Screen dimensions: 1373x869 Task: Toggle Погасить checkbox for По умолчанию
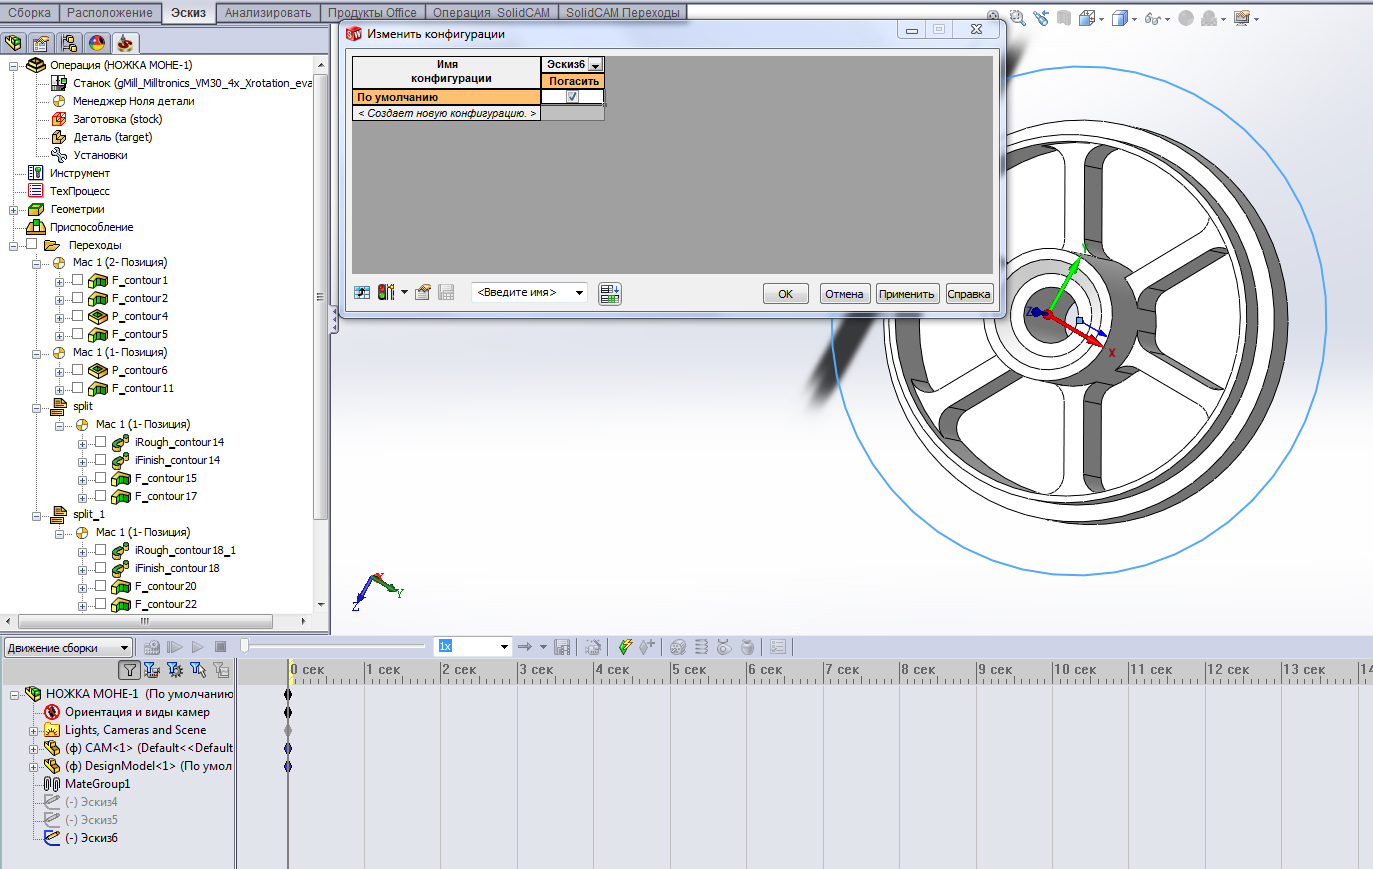tap(572, 97)
